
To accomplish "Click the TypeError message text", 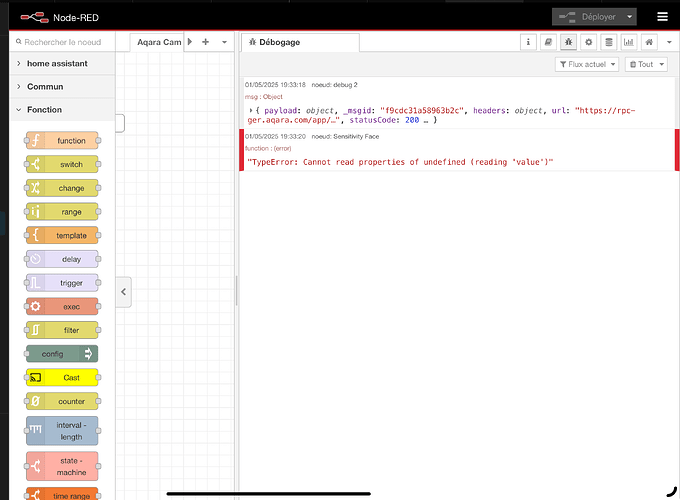I will 400,162.
